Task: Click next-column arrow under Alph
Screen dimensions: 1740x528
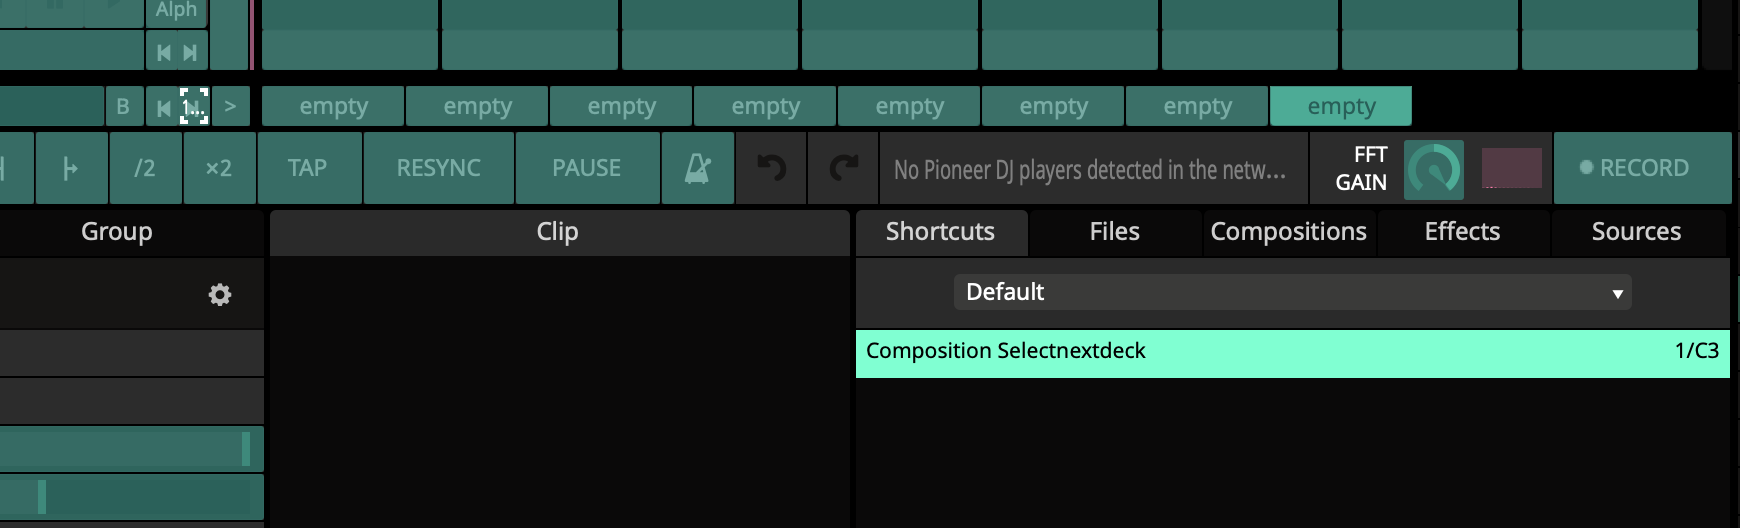Action: (190, 53)
